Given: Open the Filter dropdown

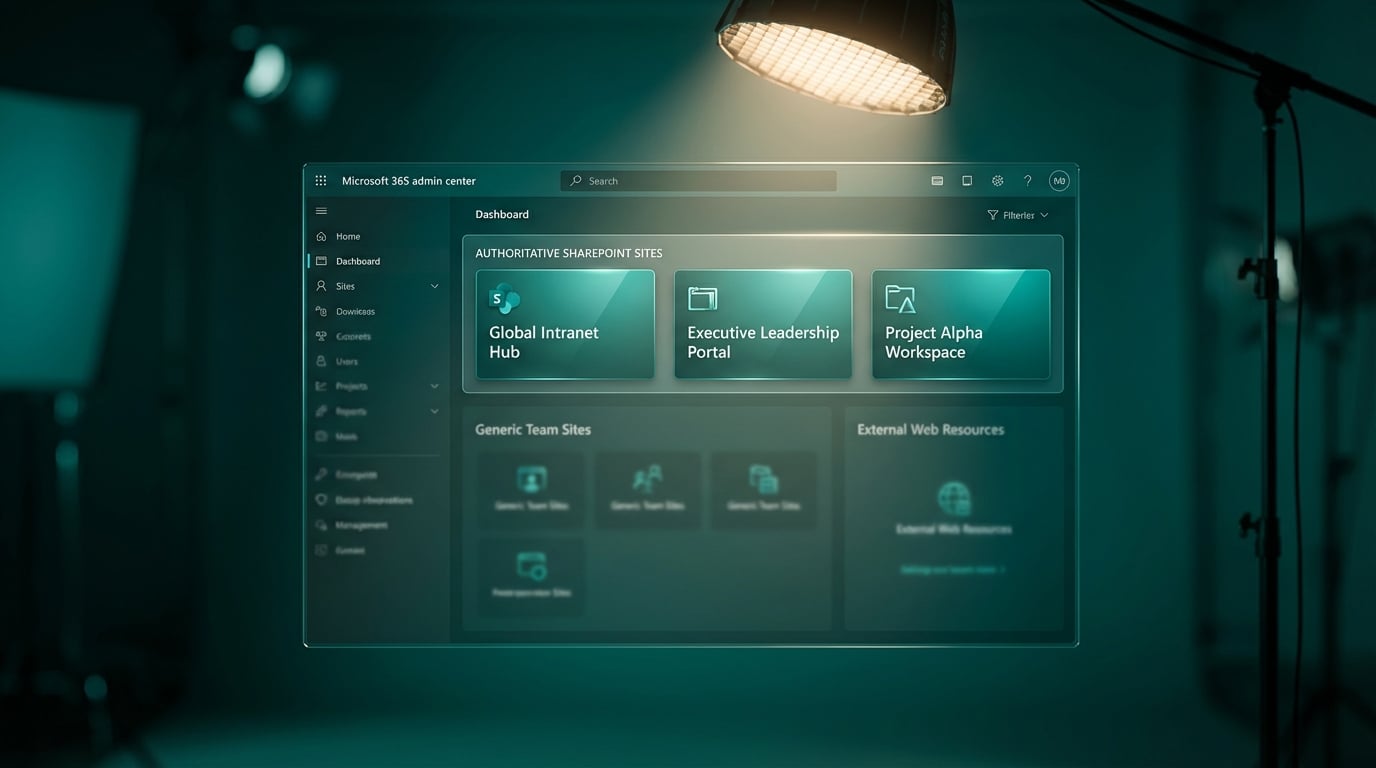Looking at the screenshot, I should tap(1017, 215).
